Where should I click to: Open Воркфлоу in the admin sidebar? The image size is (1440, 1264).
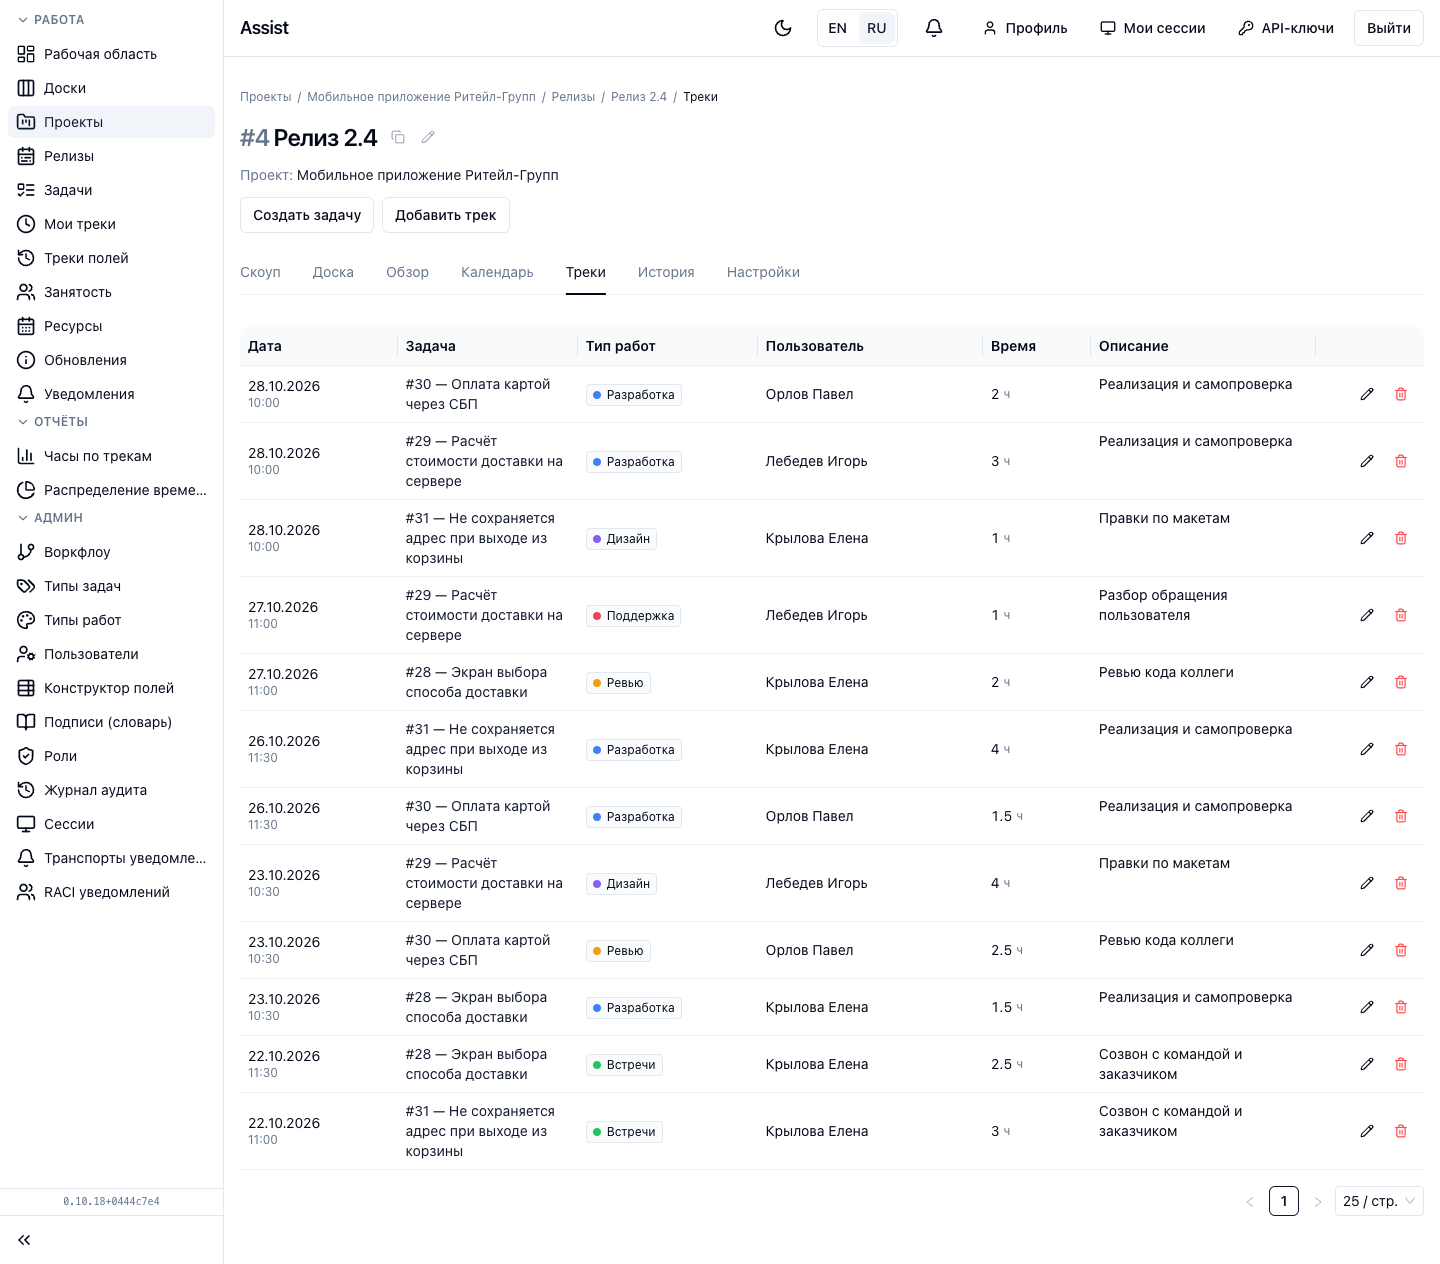click(x=111, y=552)
